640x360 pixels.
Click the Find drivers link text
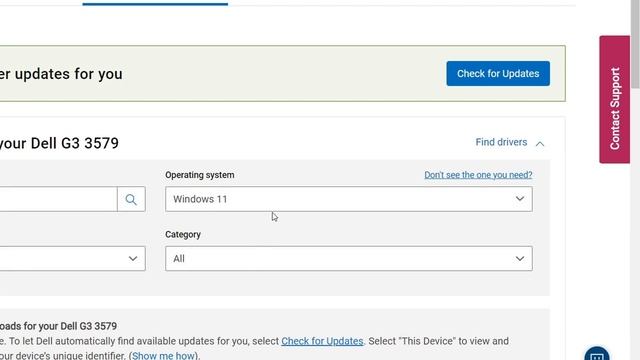(x=501, y=142)
